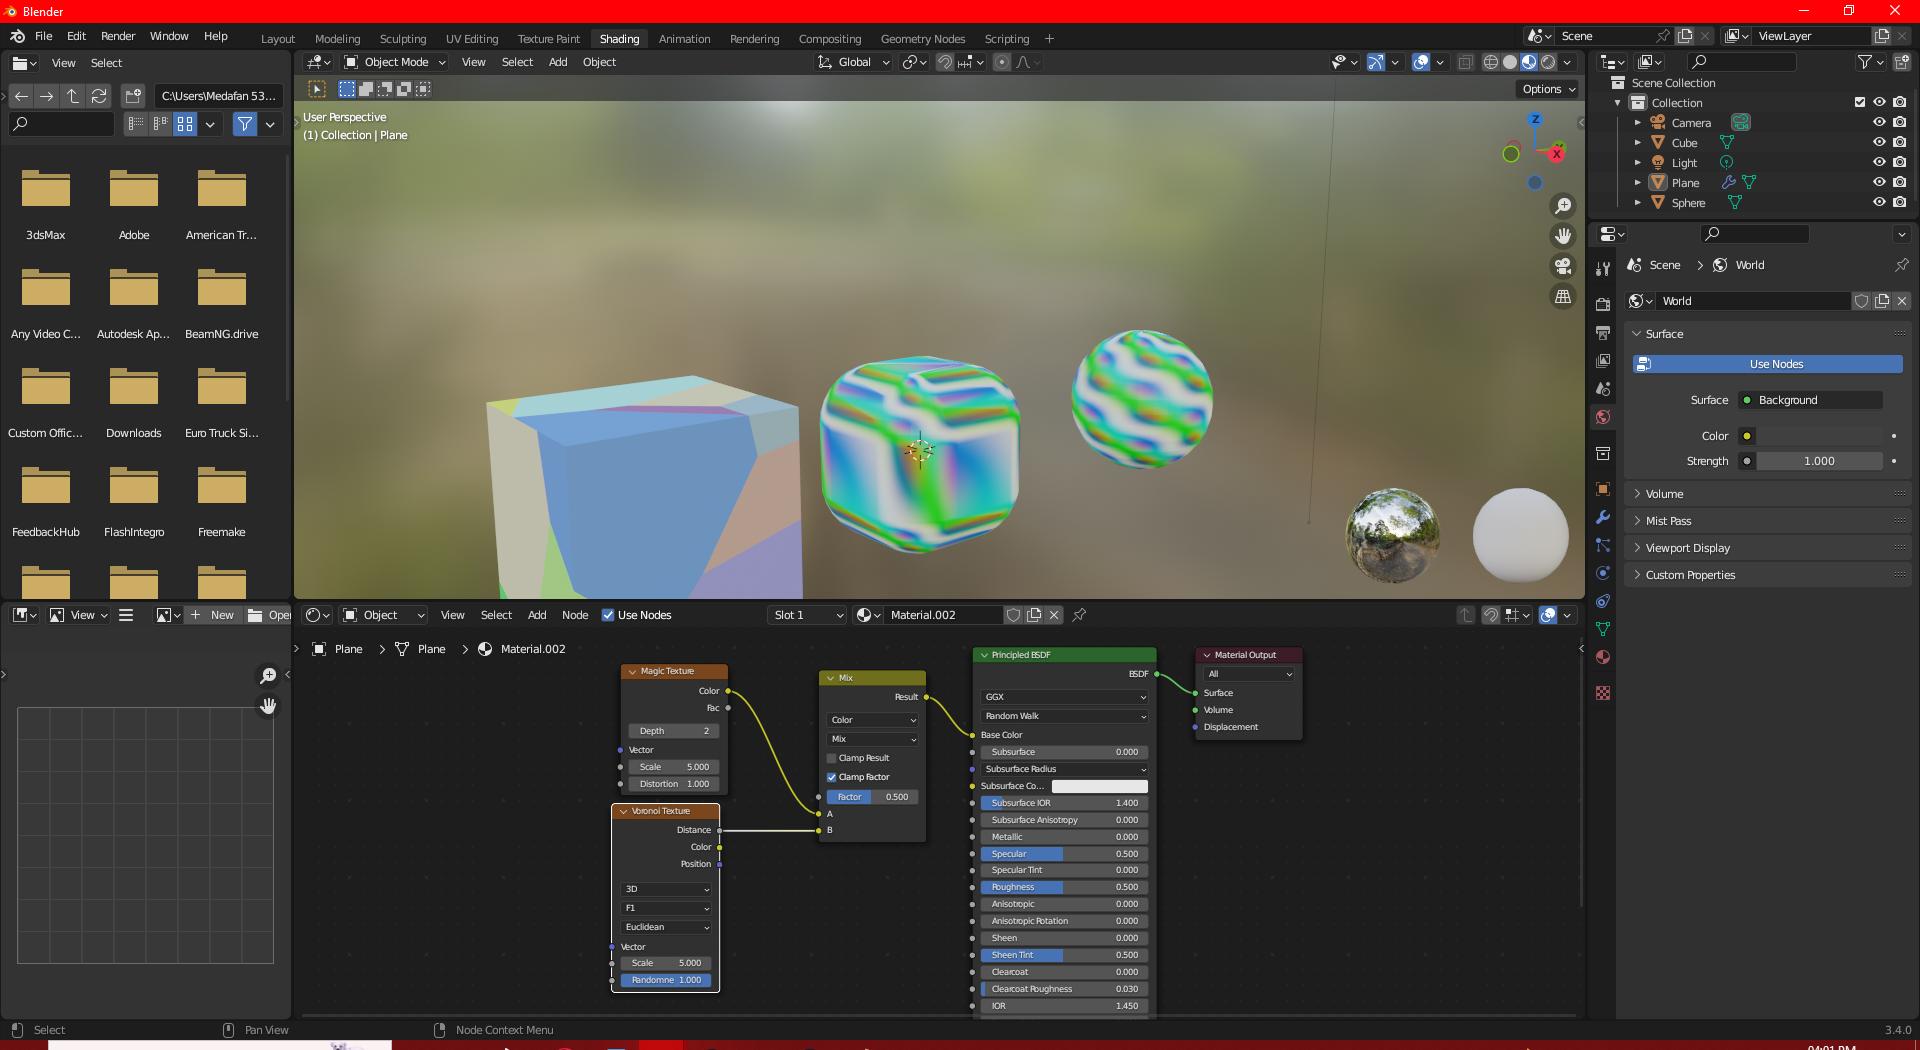Click Use Nodes button in World surface

tap(1767, 364)
